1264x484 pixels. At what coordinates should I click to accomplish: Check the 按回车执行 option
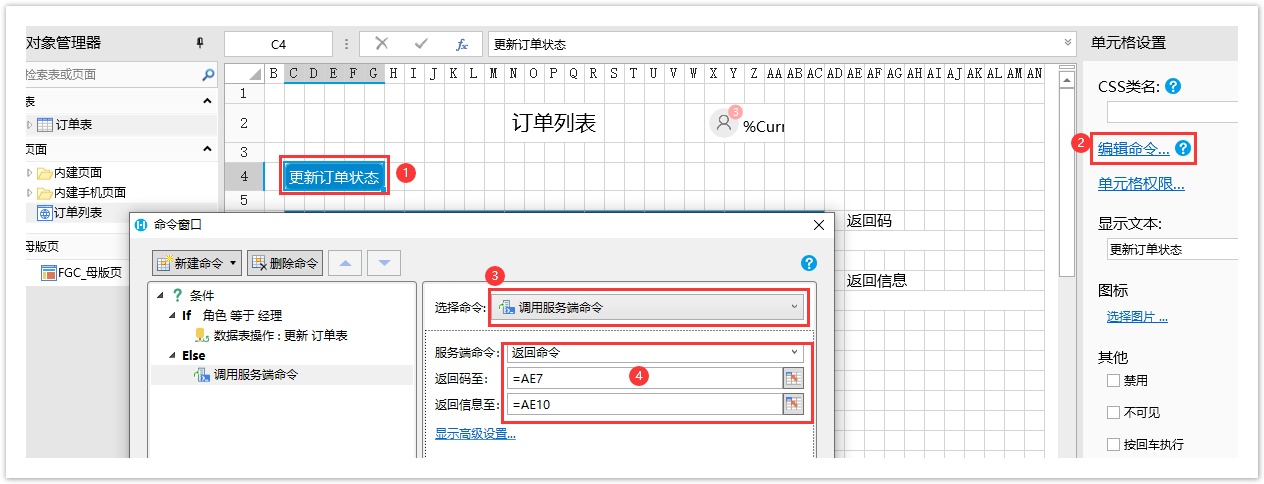pos(1113,445)
